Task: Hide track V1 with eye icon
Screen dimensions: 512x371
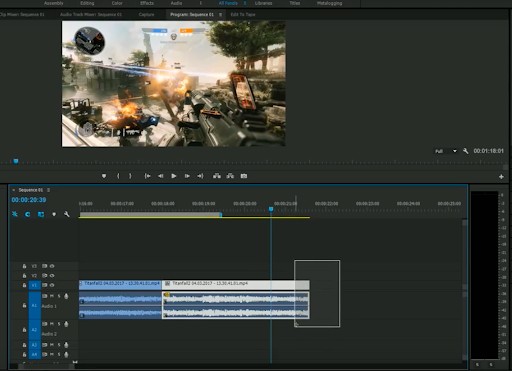Action: pos(52,285)
